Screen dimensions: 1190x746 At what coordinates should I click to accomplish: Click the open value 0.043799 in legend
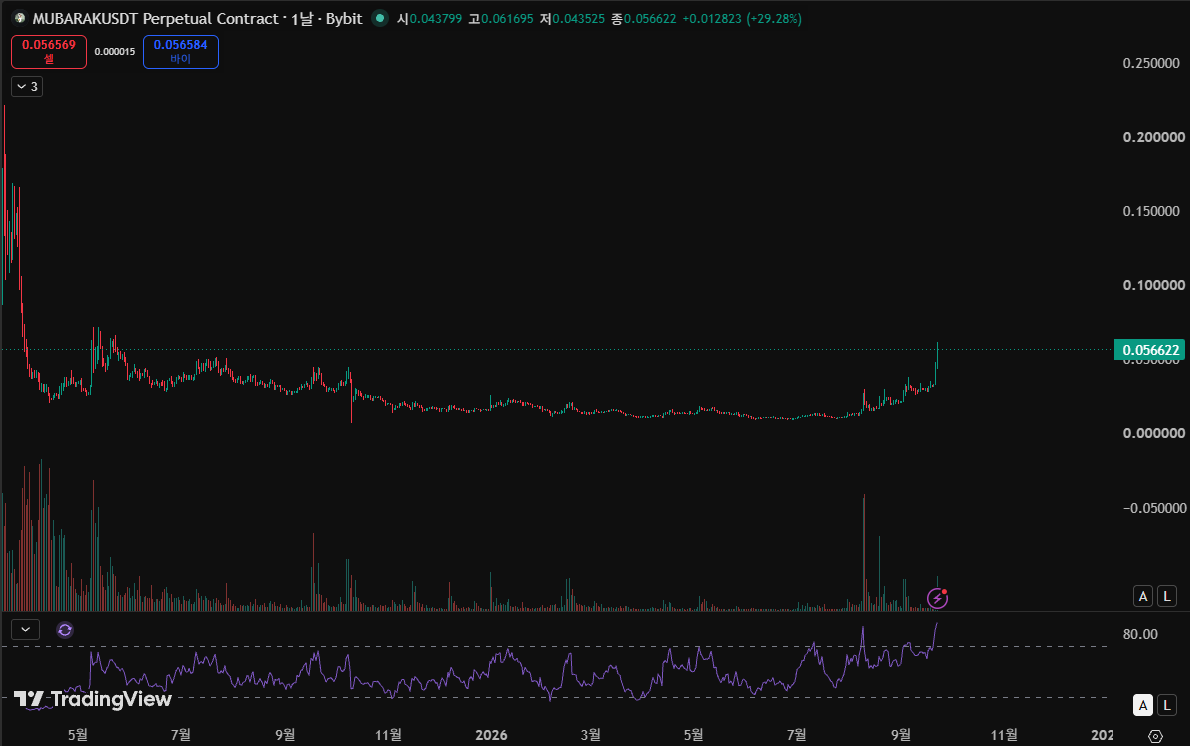click(x=436, y=18)
